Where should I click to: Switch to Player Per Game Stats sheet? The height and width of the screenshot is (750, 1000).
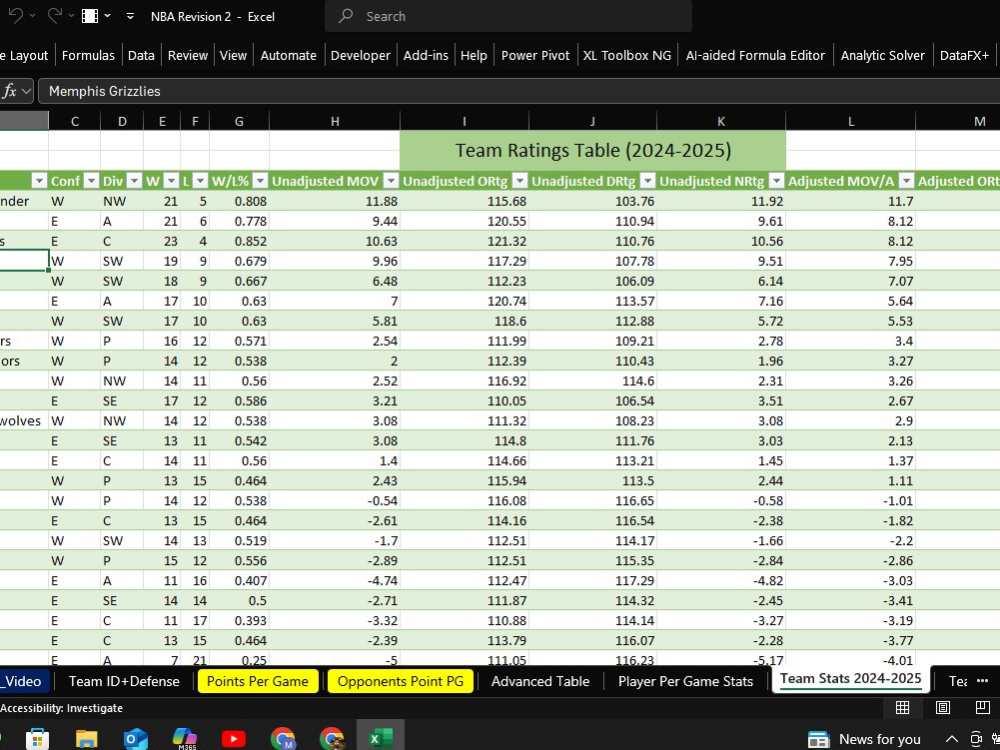click(686, 681)
